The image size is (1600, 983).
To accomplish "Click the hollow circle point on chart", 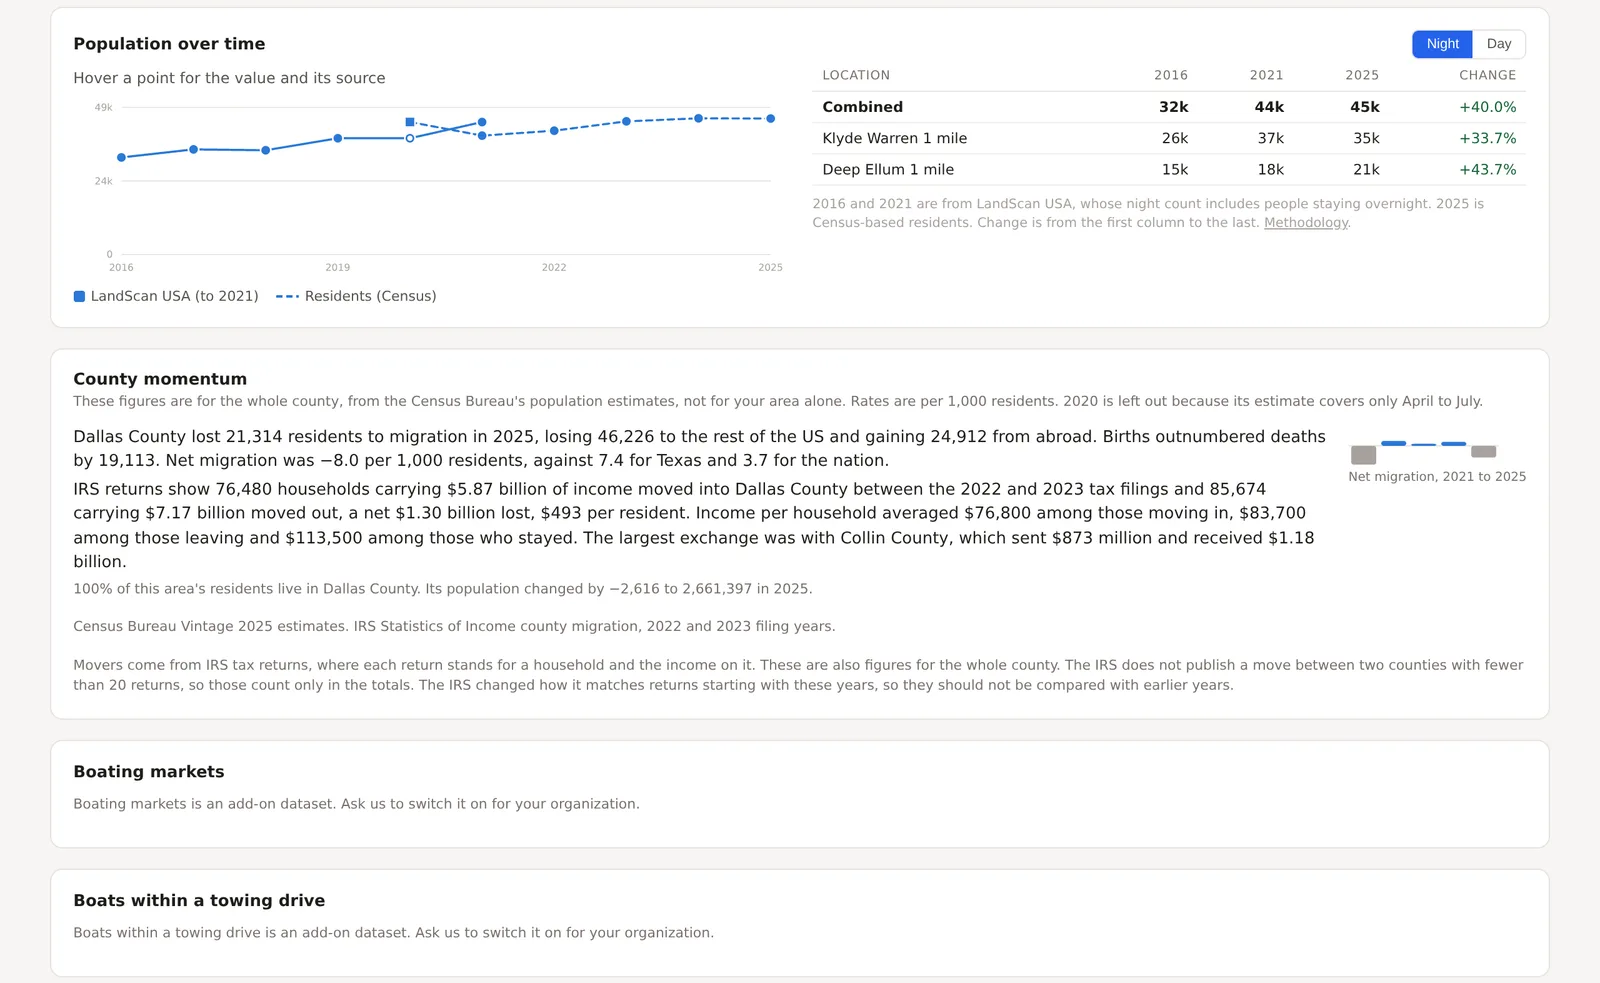I will coord(410,138).
